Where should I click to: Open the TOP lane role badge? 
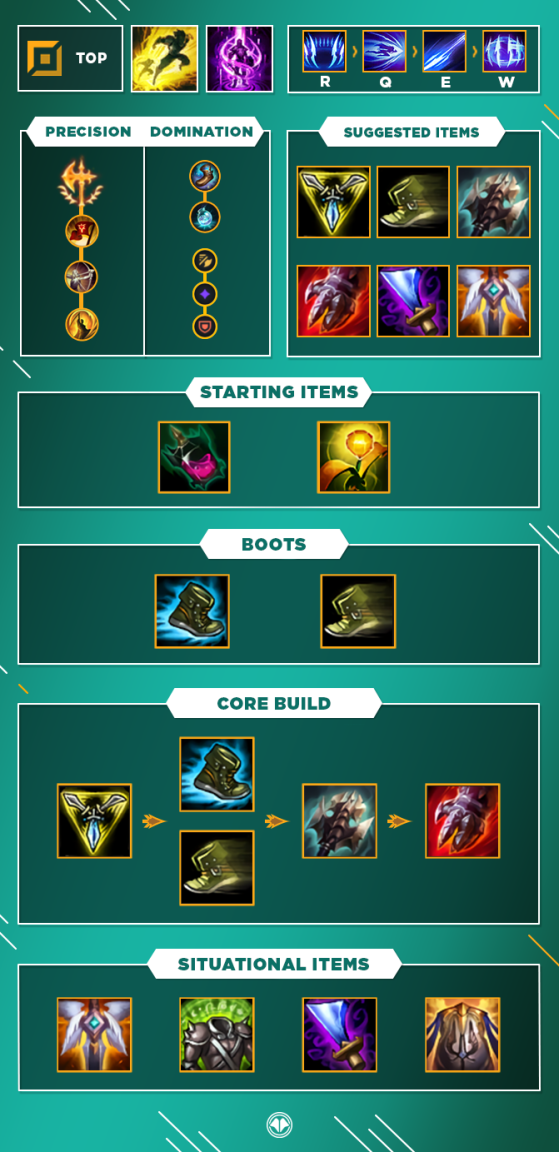71,59
